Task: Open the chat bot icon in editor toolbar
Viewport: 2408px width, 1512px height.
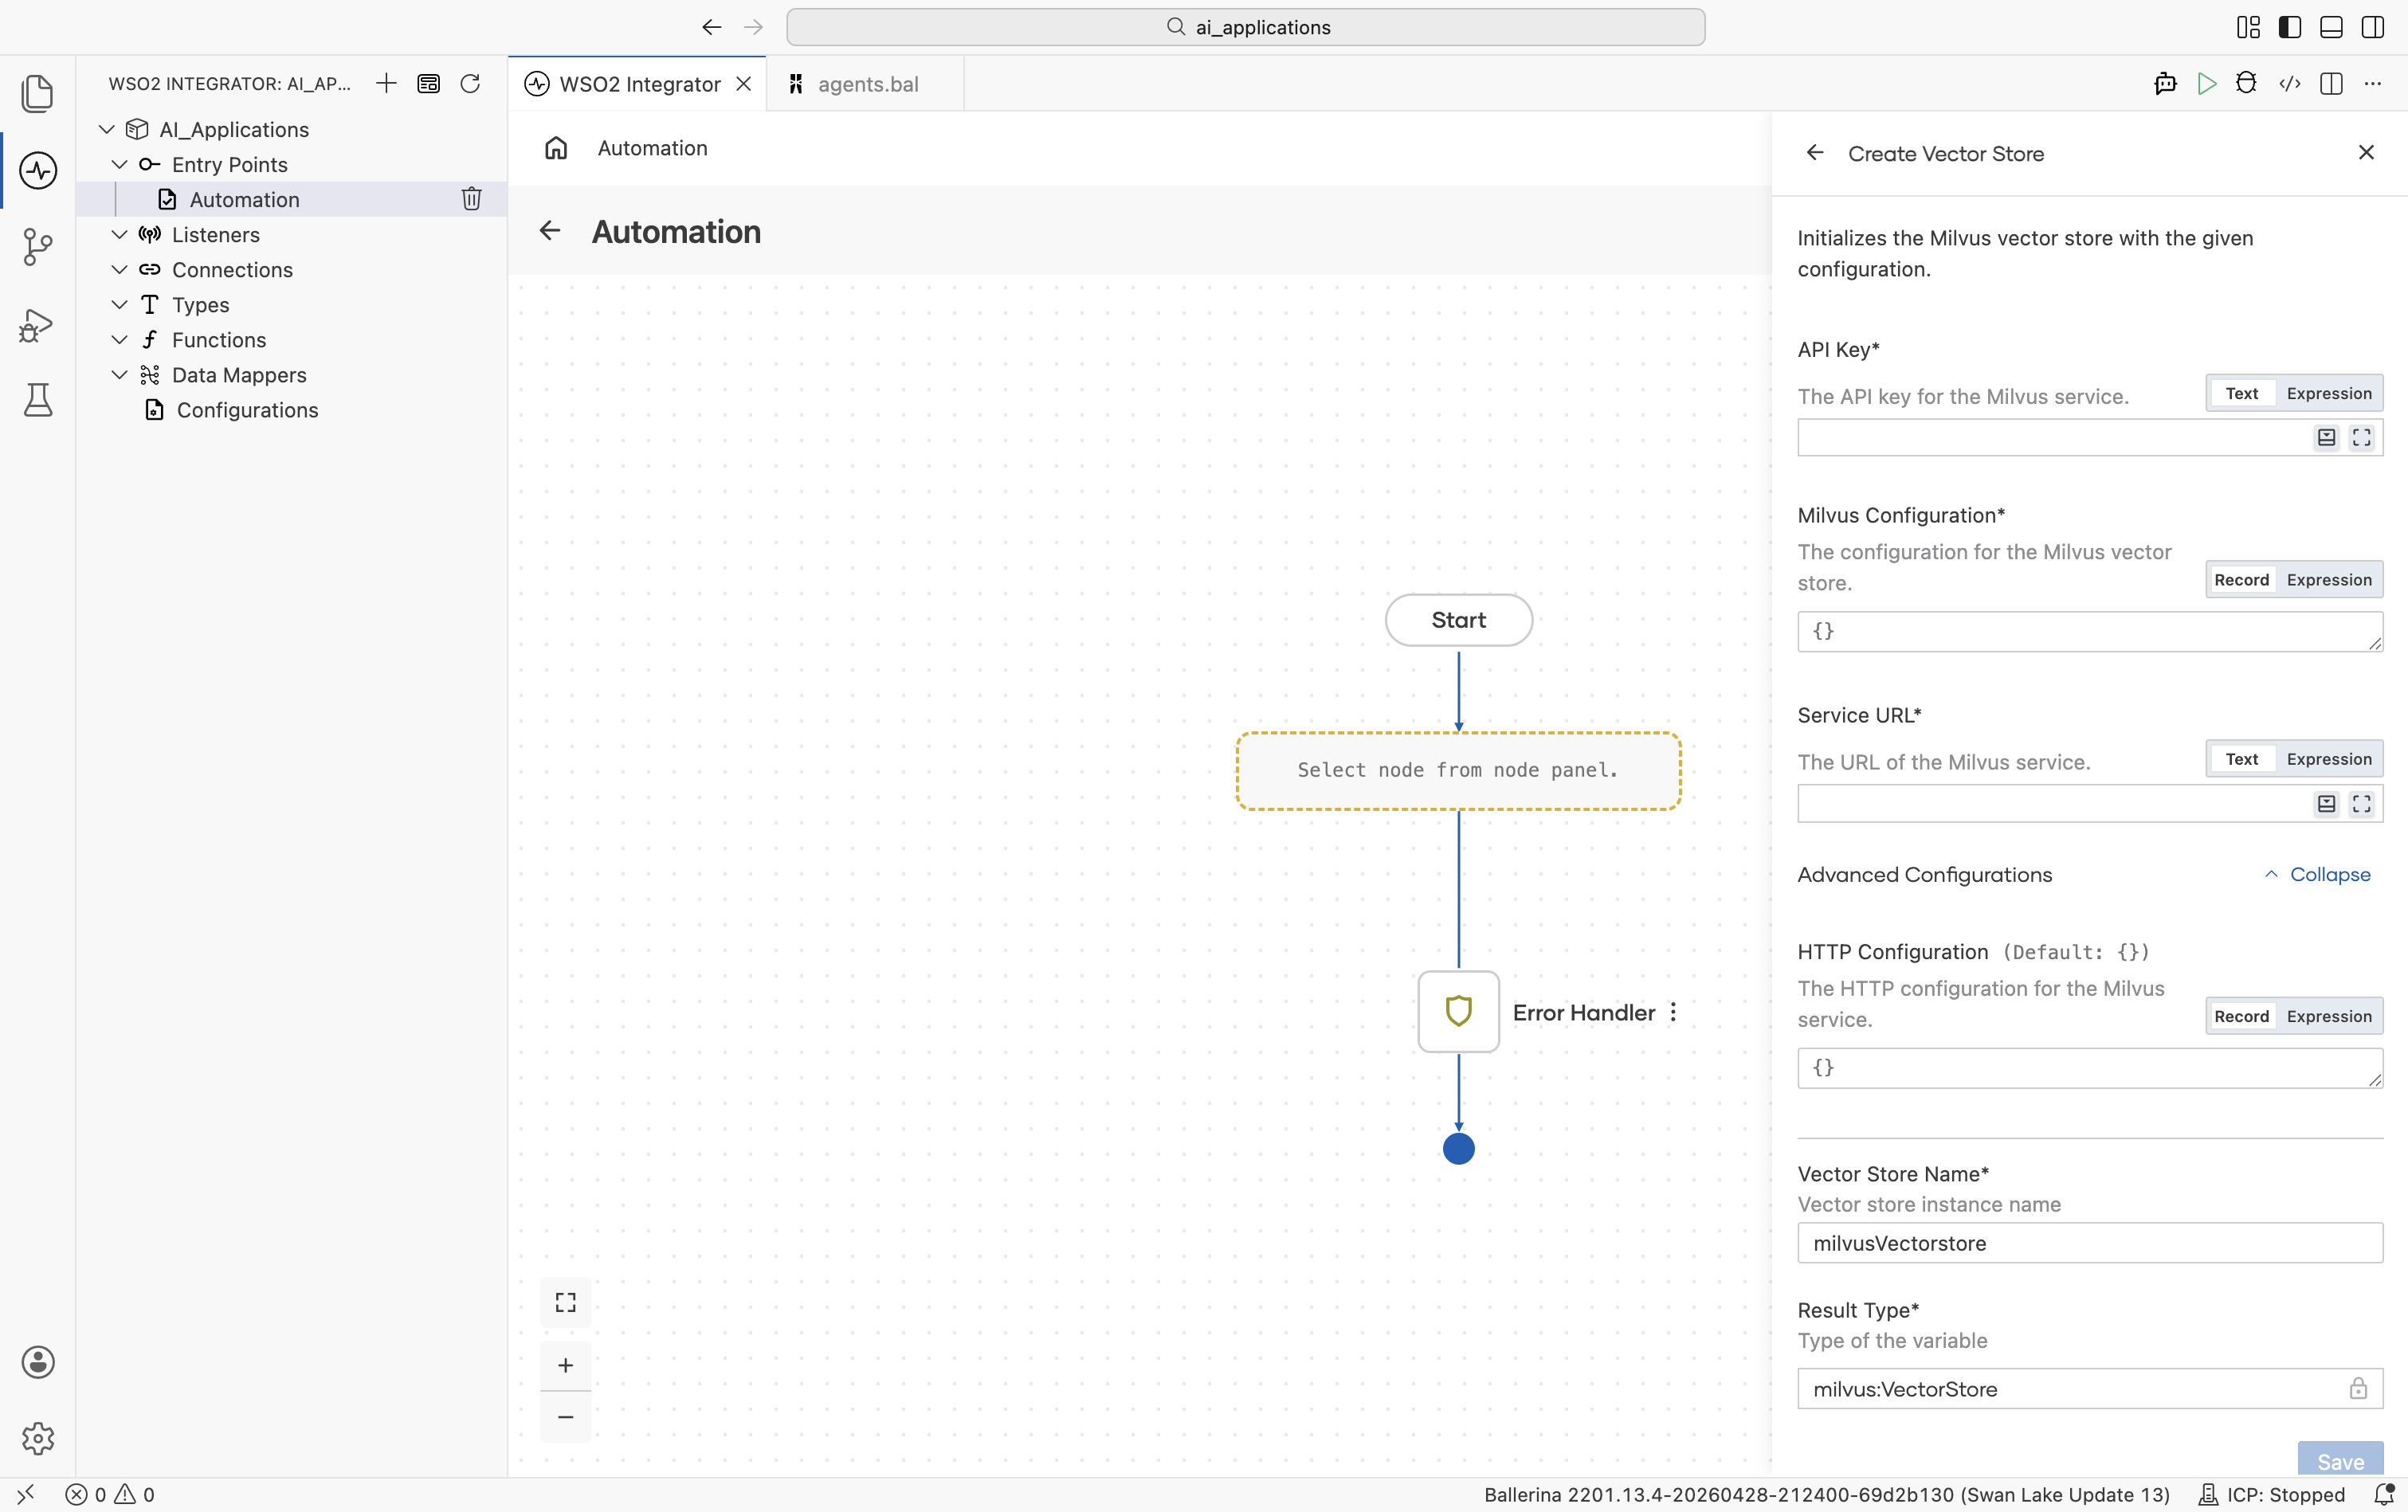Action: 2165,83
